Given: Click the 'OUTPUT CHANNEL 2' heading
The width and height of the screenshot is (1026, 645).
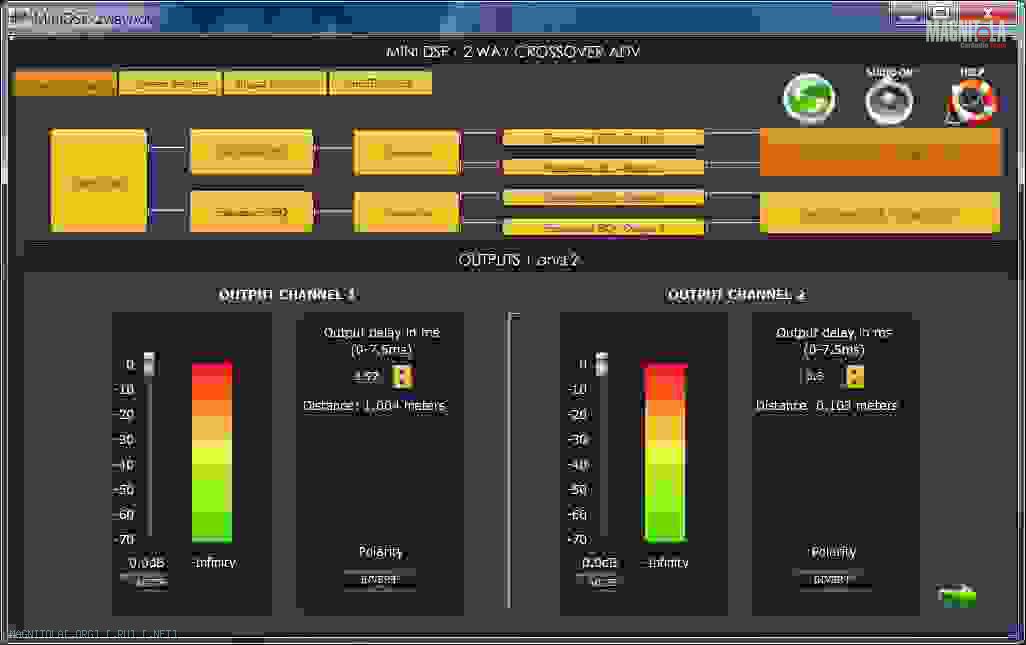Looking at the screenshot, I should coord(736,295).
